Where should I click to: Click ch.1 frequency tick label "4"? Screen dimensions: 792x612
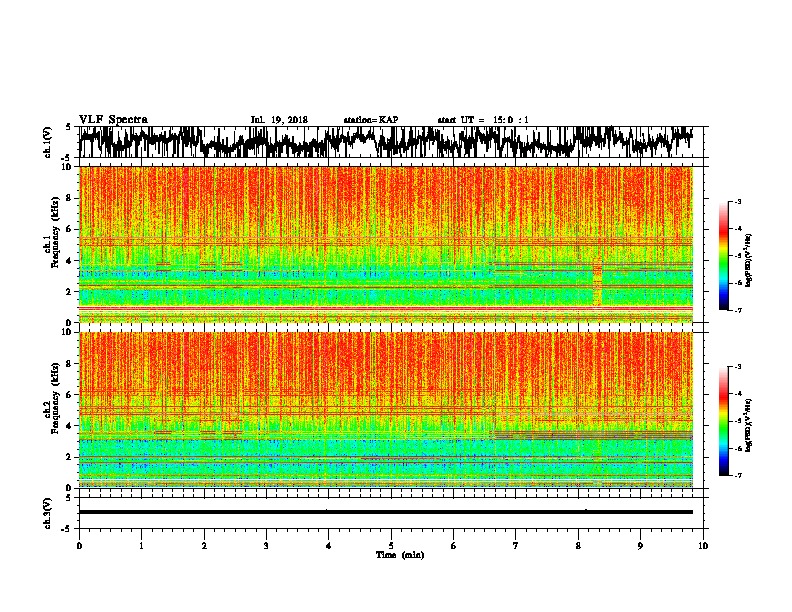click(x=70, y=261)
